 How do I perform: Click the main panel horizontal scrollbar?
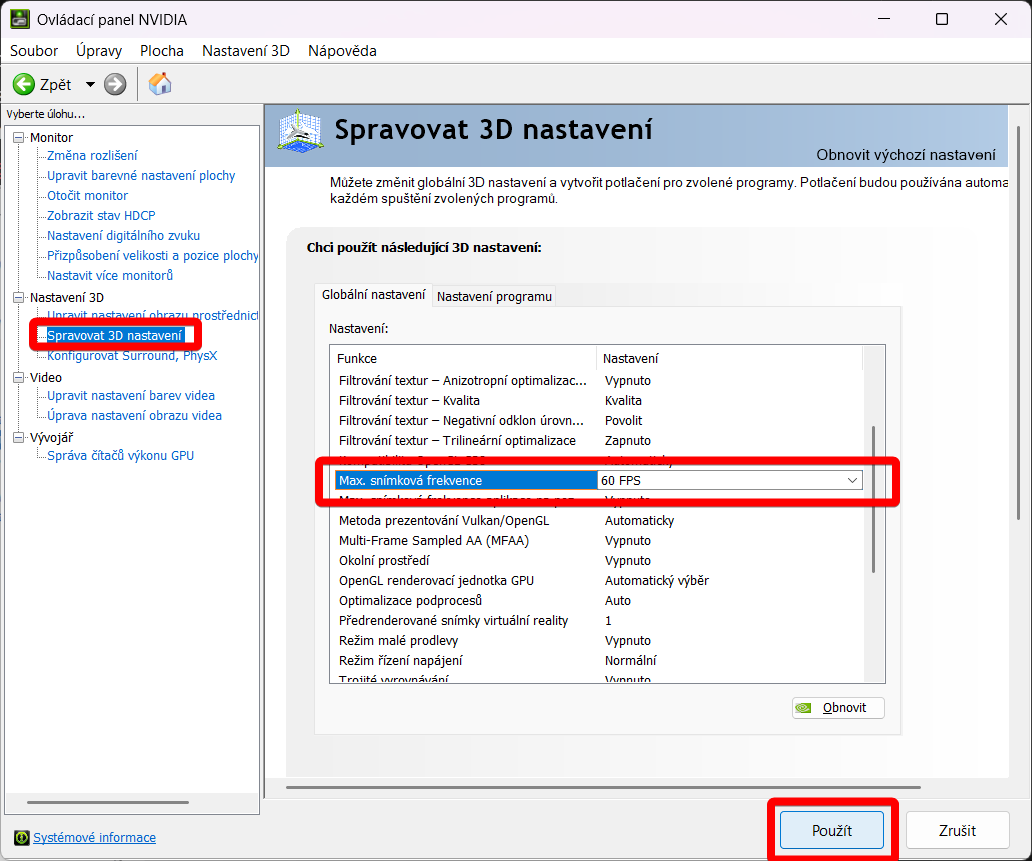pos(604,787)
